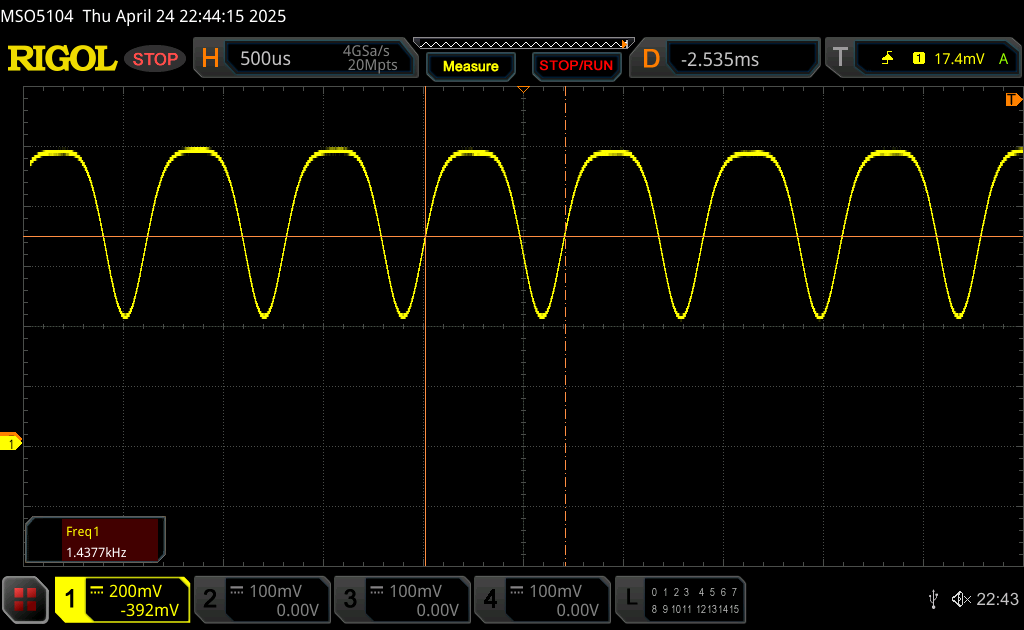Viewport: 1024px width, 630px height.
Task: Click the digital channels 0-15 listing
Action: tap(695, 601)
